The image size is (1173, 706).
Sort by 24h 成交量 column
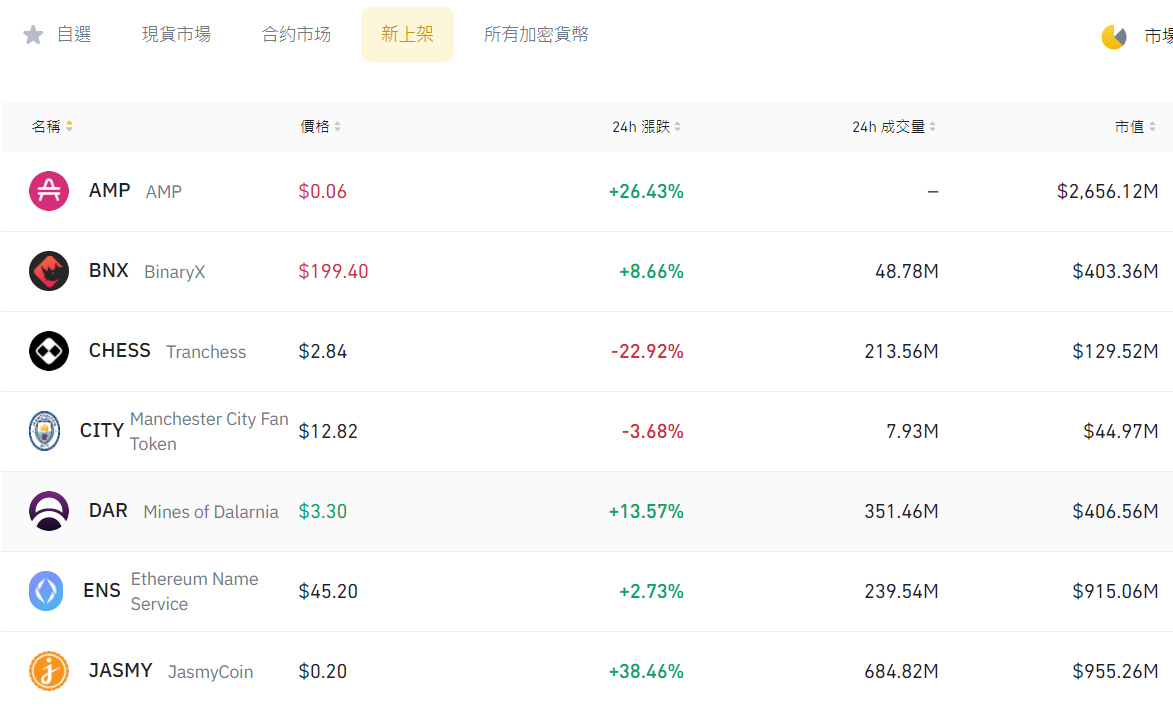[x=893, y=126]
